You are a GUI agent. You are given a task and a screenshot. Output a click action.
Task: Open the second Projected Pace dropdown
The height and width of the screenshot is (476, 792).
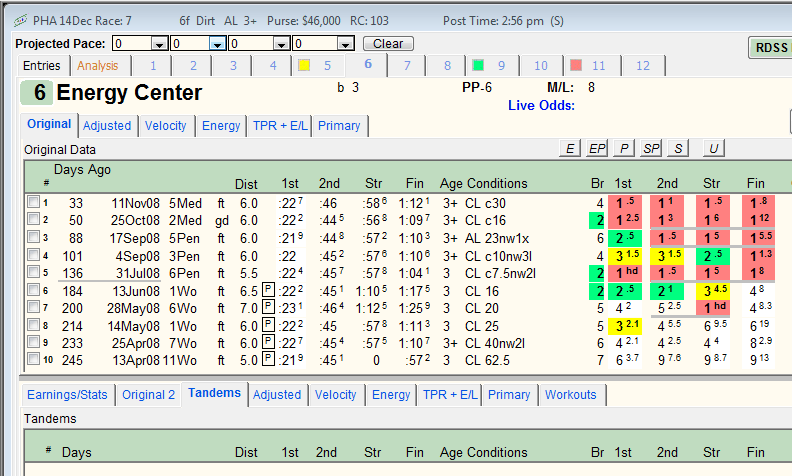click(217, 44)
